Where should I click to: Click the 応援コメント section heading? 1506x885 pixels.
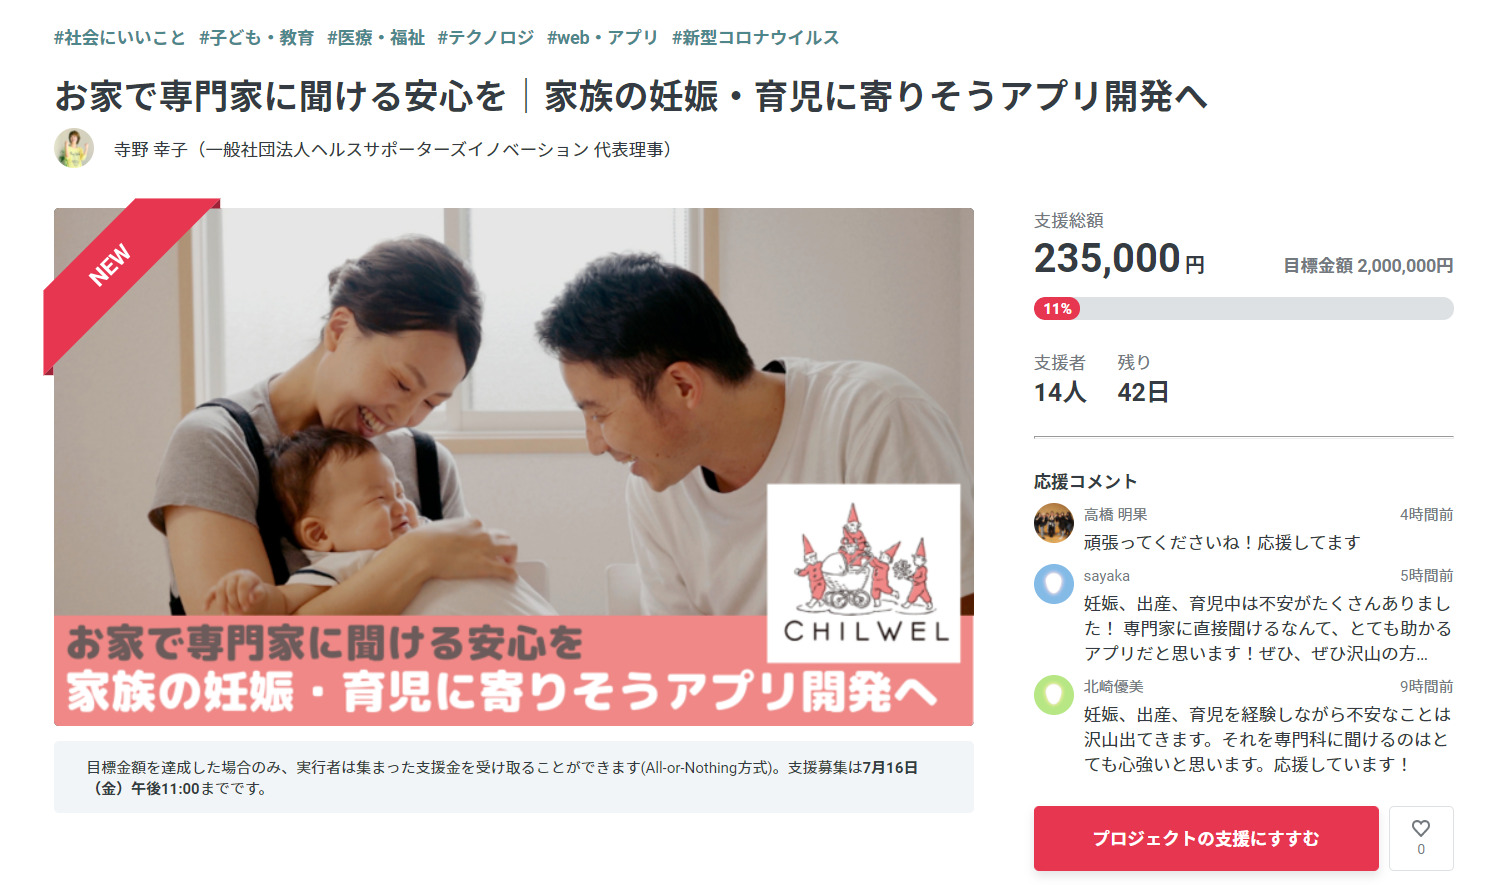1085,481
